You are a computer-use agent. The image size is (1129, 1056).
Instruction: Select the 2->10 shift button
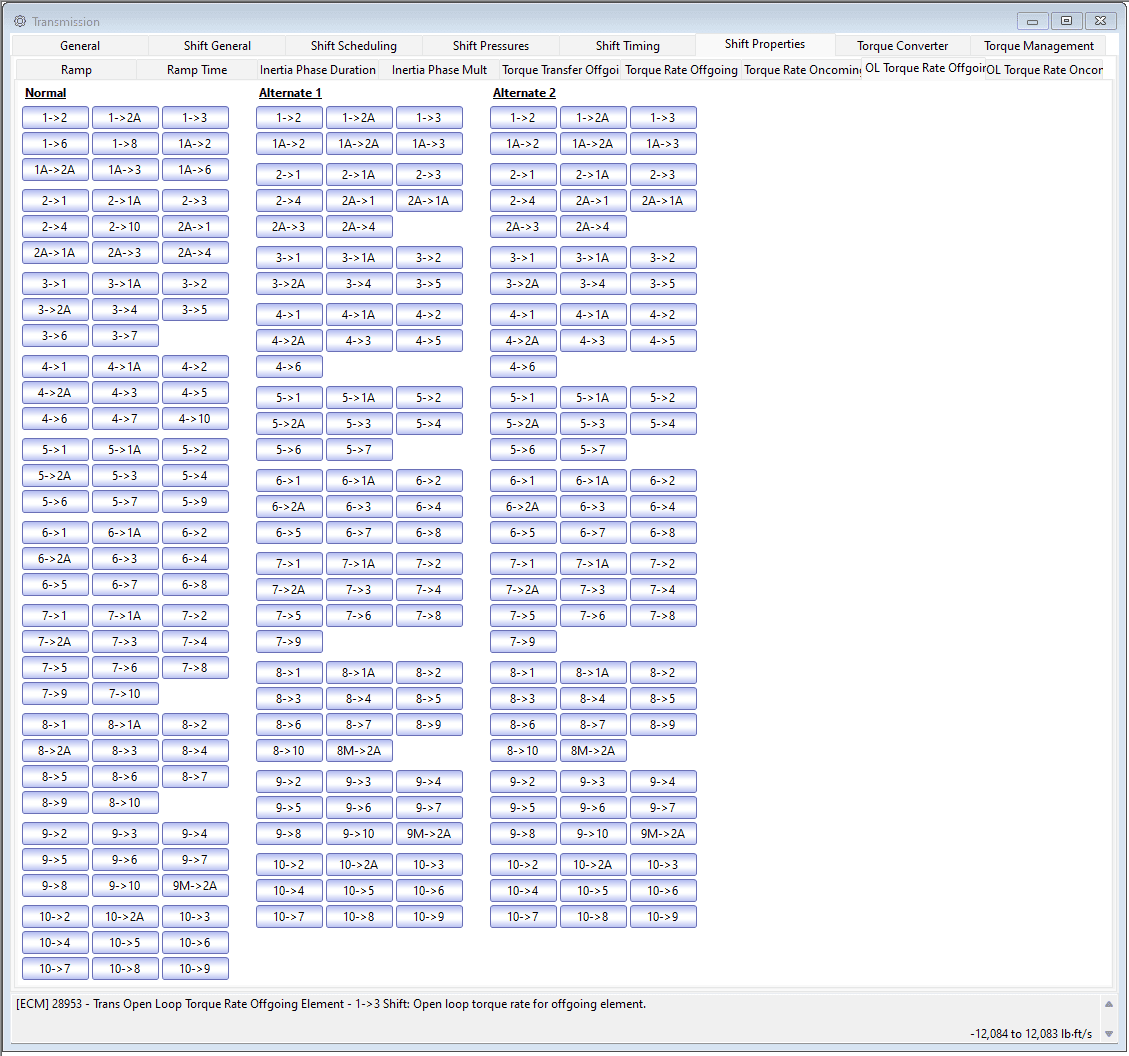125,227
